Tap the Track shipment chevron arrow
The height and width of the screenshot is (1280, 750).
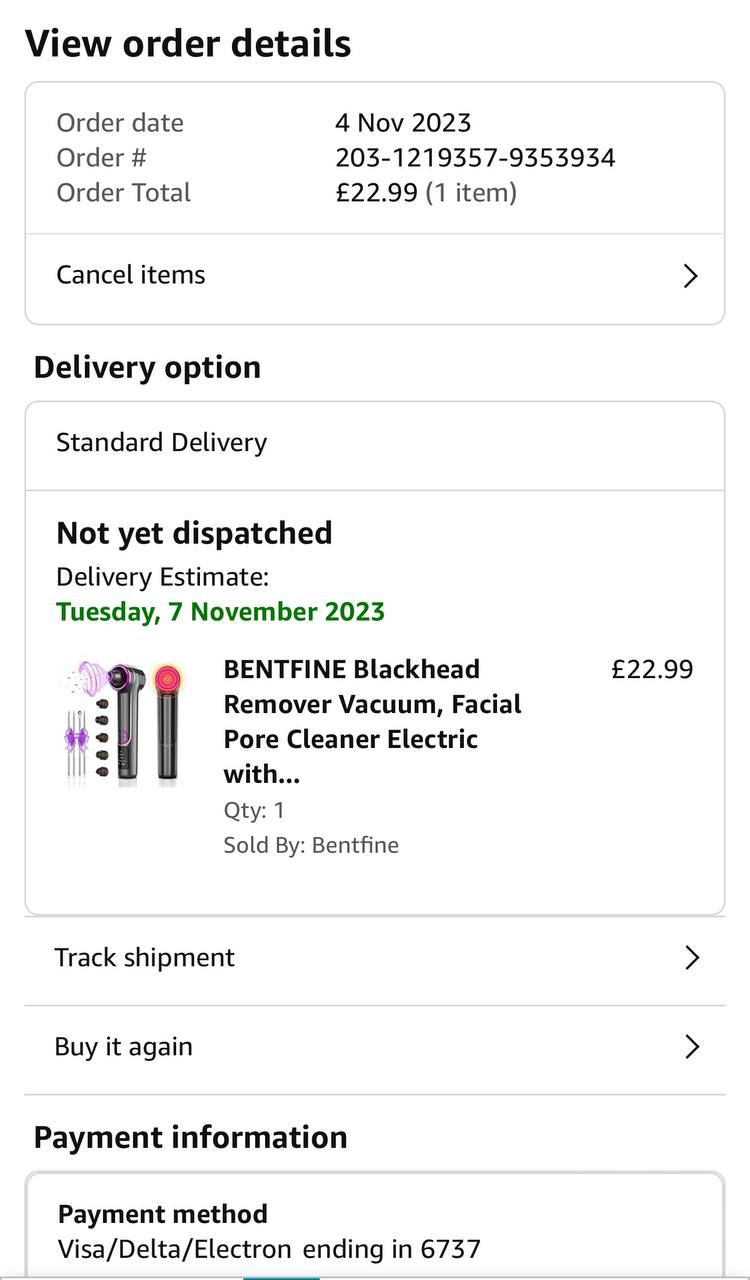pos(691,958)
